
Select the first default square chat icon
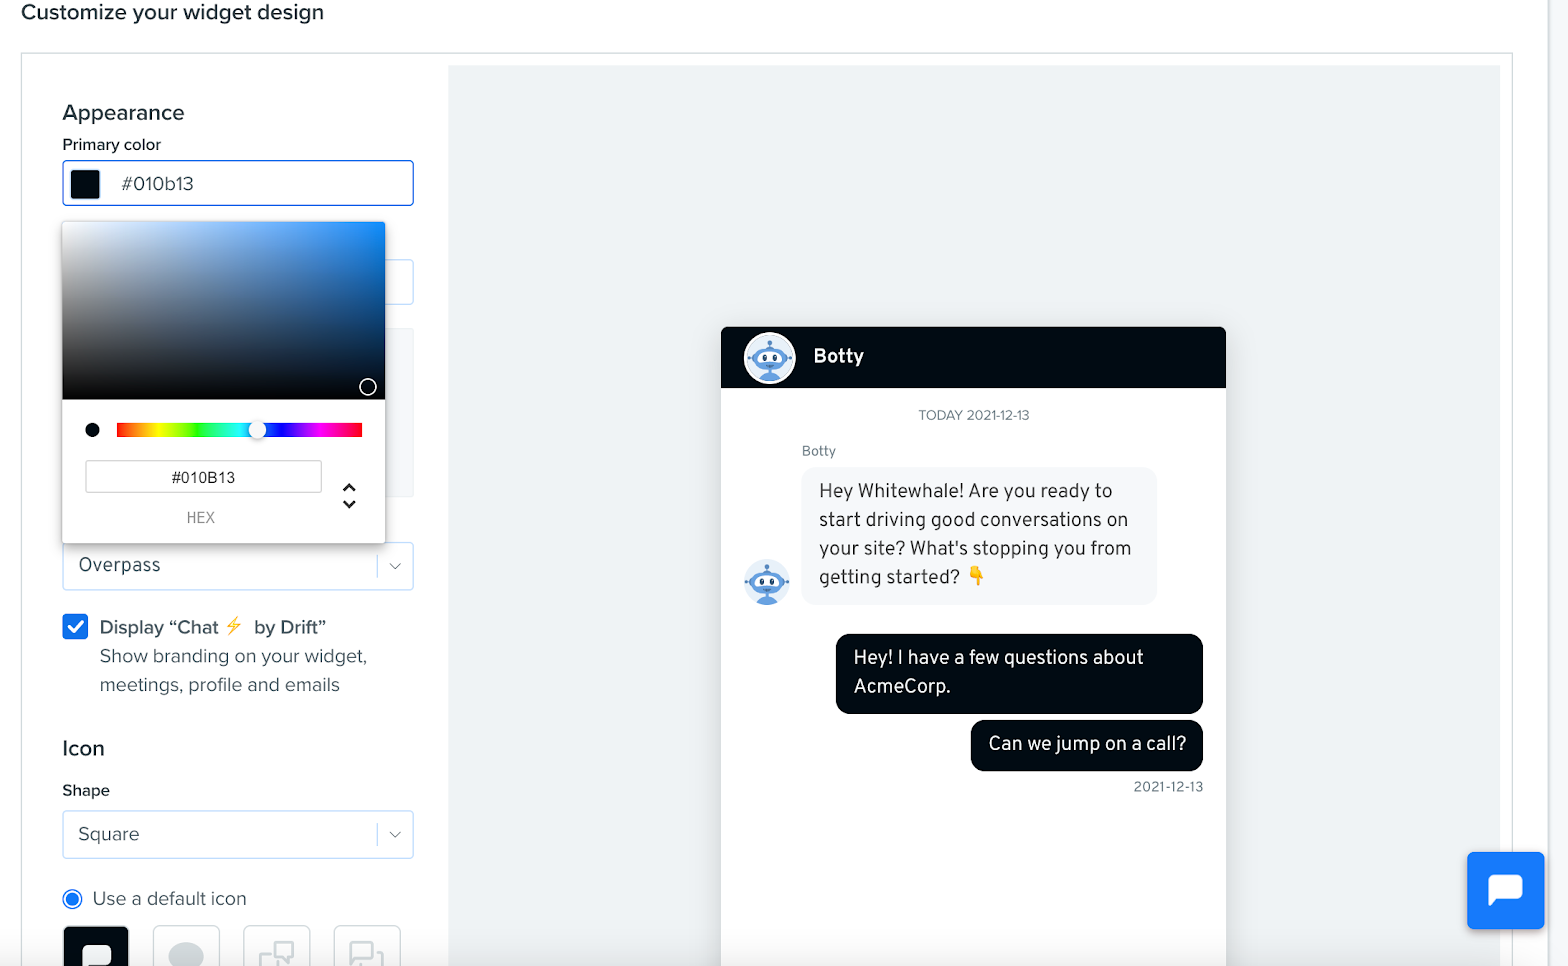tap(96, 946)
